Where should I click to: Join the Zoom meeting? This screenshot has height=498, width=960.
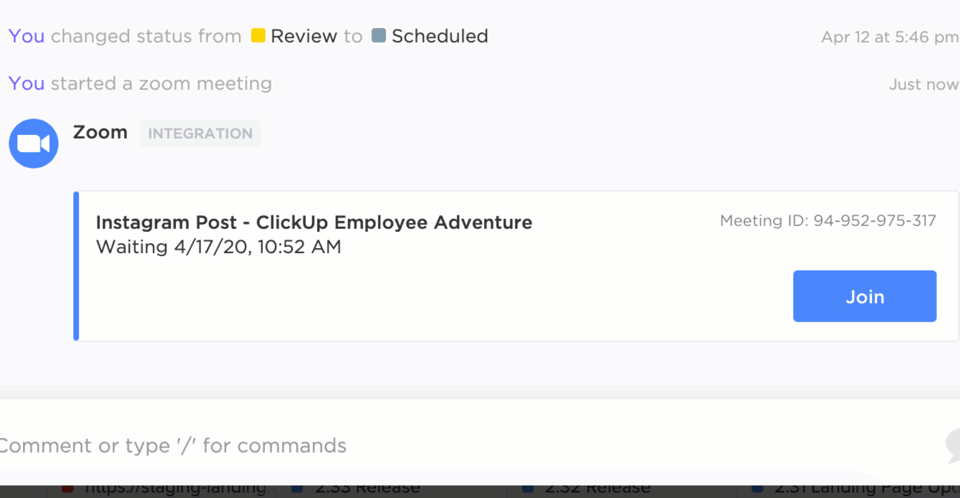[864, 296]
